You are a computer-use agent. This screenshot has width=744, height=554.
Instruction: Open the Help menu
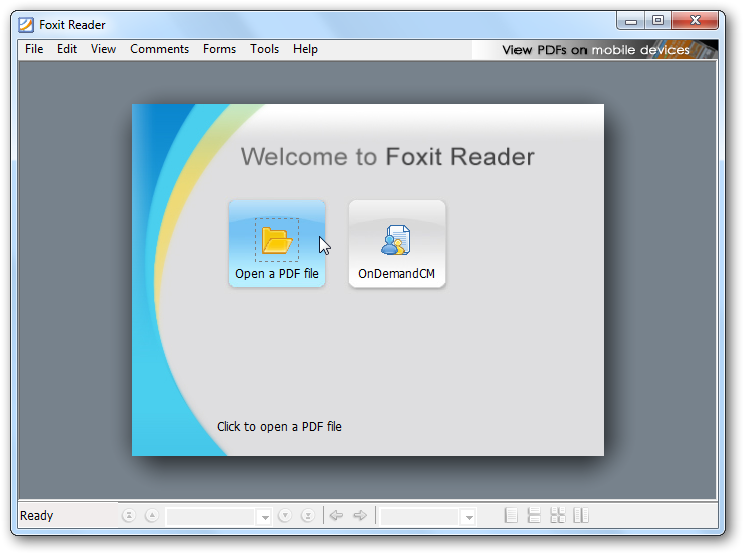pos(305,49)
